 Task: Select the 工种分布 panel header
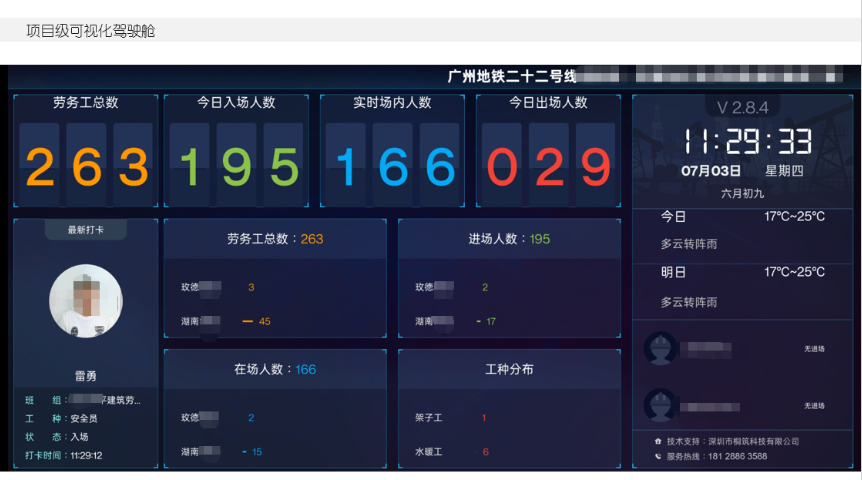click(x=509, y=369)
